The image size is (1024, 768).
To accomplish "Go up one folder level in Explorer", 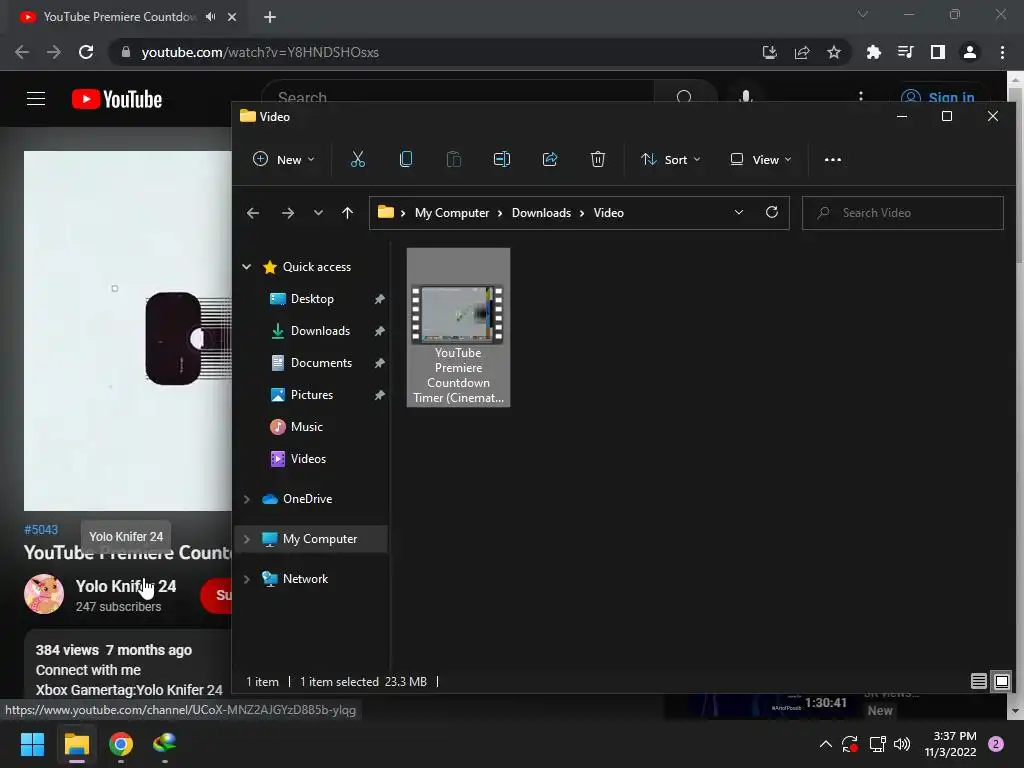I will (347, 213).
